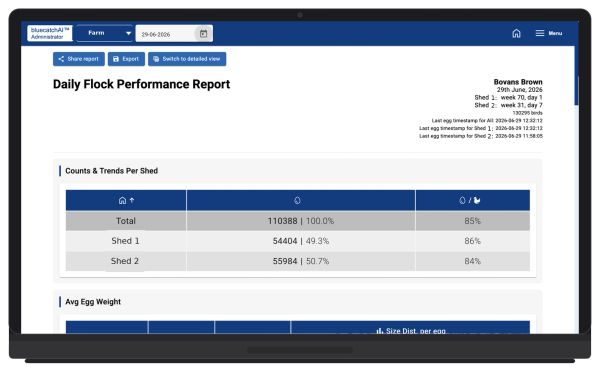Click the egg per hen icon header
600x372 pixels.
tap(470, 200)
